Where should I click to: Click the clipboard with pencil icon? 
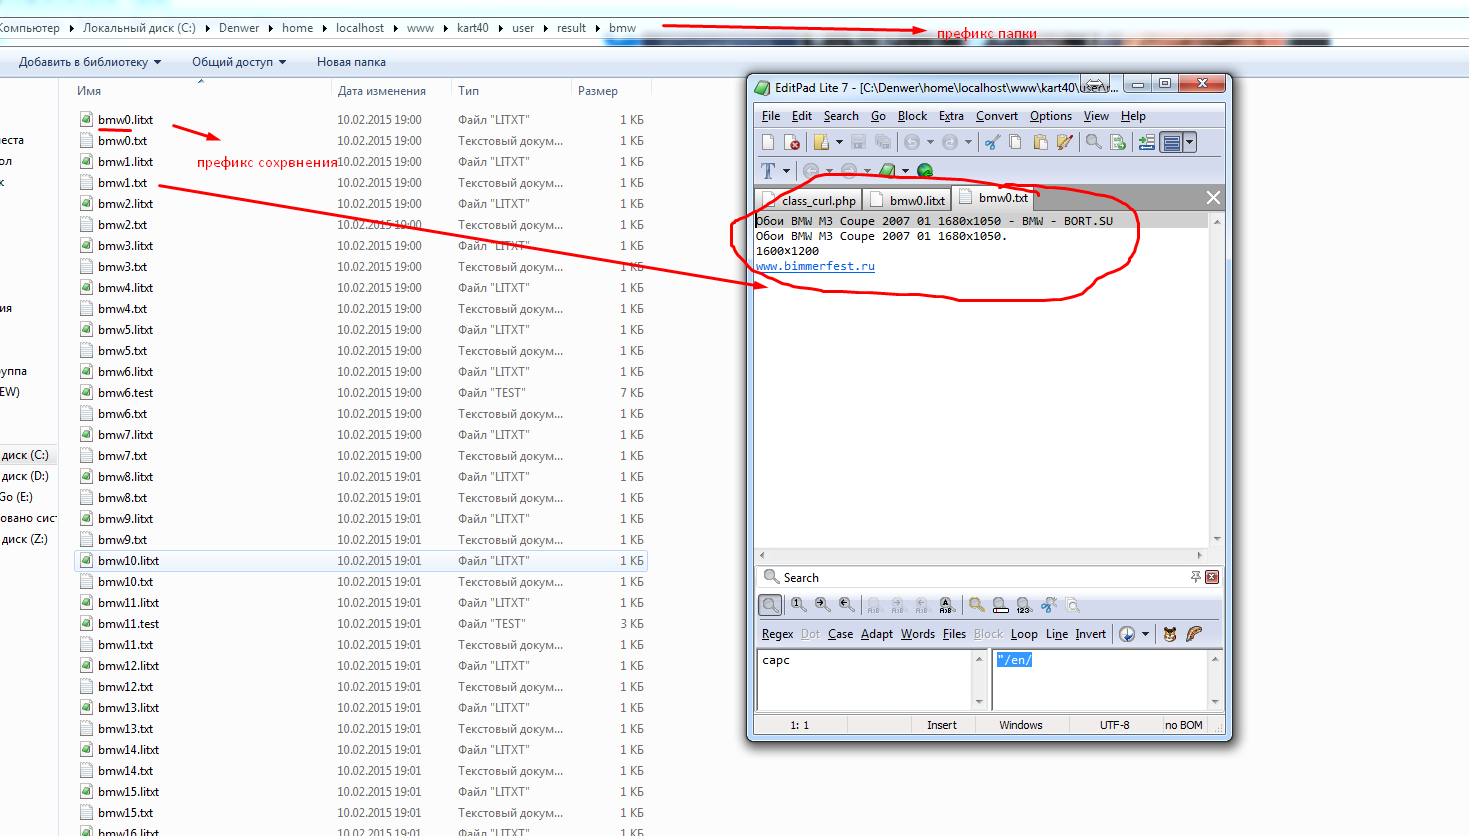point(1064,142)
